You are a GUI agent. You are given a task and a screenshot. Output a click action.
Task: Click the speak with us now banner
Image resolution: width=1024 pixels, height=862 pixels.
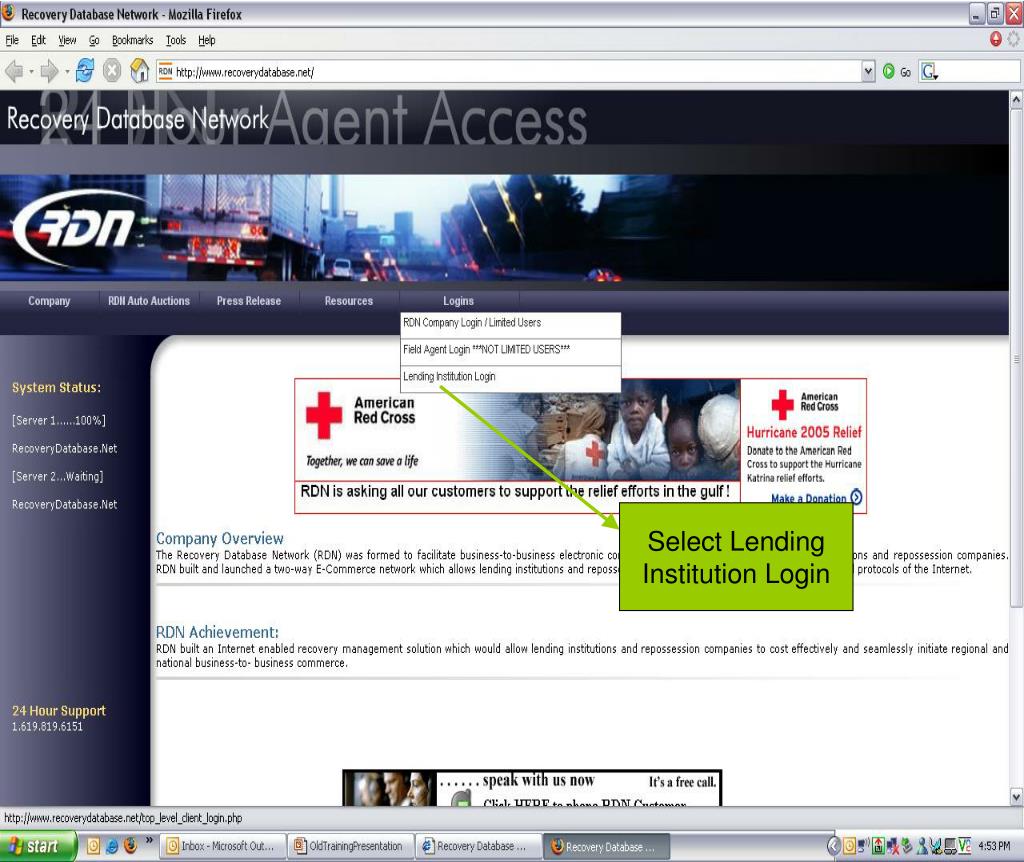click(x=532, y=788)
